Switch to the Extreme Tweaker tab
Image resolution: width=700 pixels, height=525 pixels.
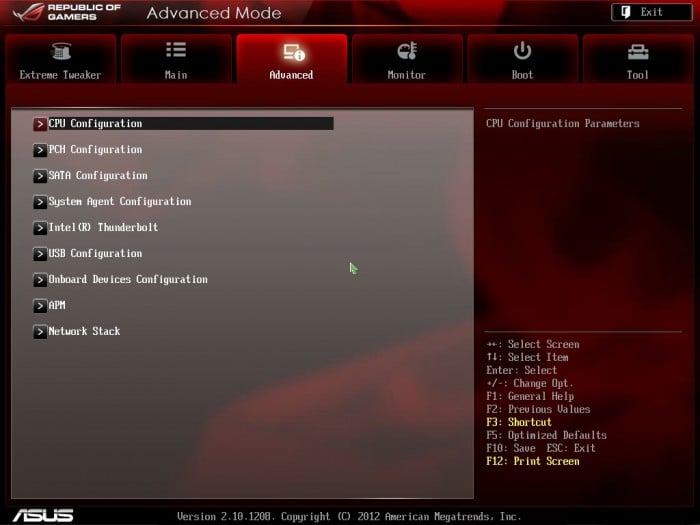[x=61, y=59]
